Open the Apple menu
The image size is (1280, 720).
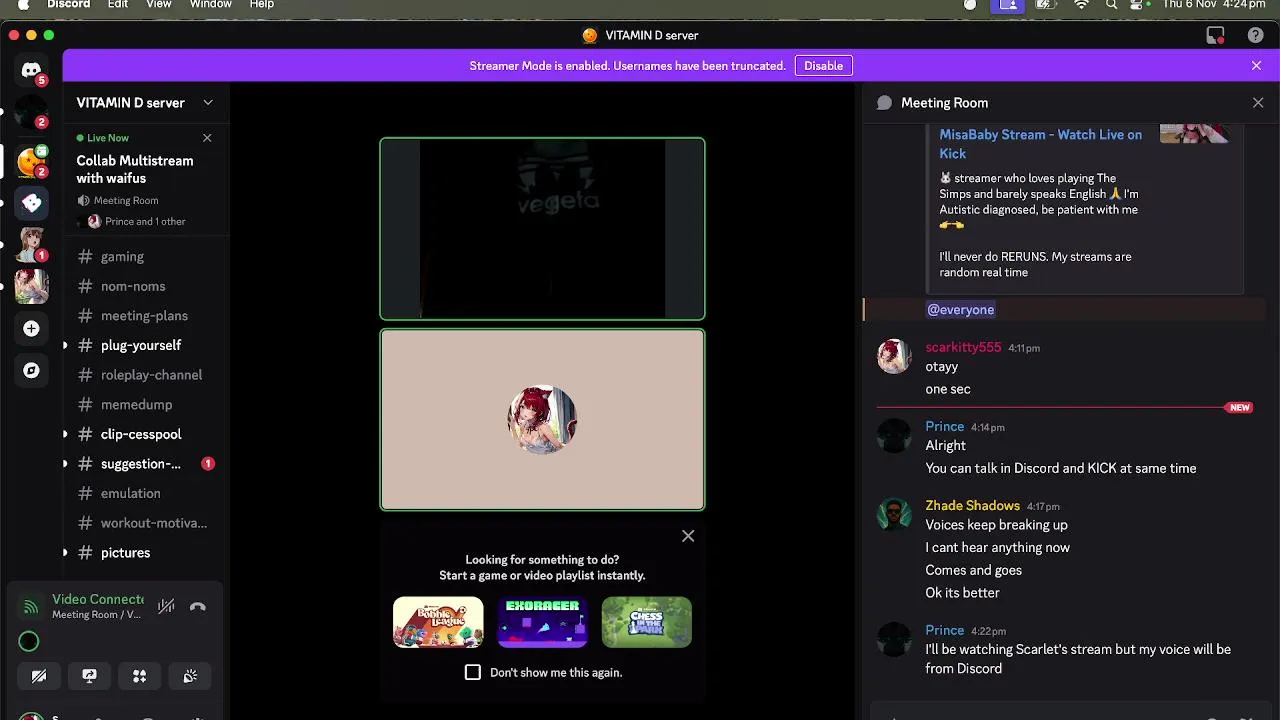(23, 5)
